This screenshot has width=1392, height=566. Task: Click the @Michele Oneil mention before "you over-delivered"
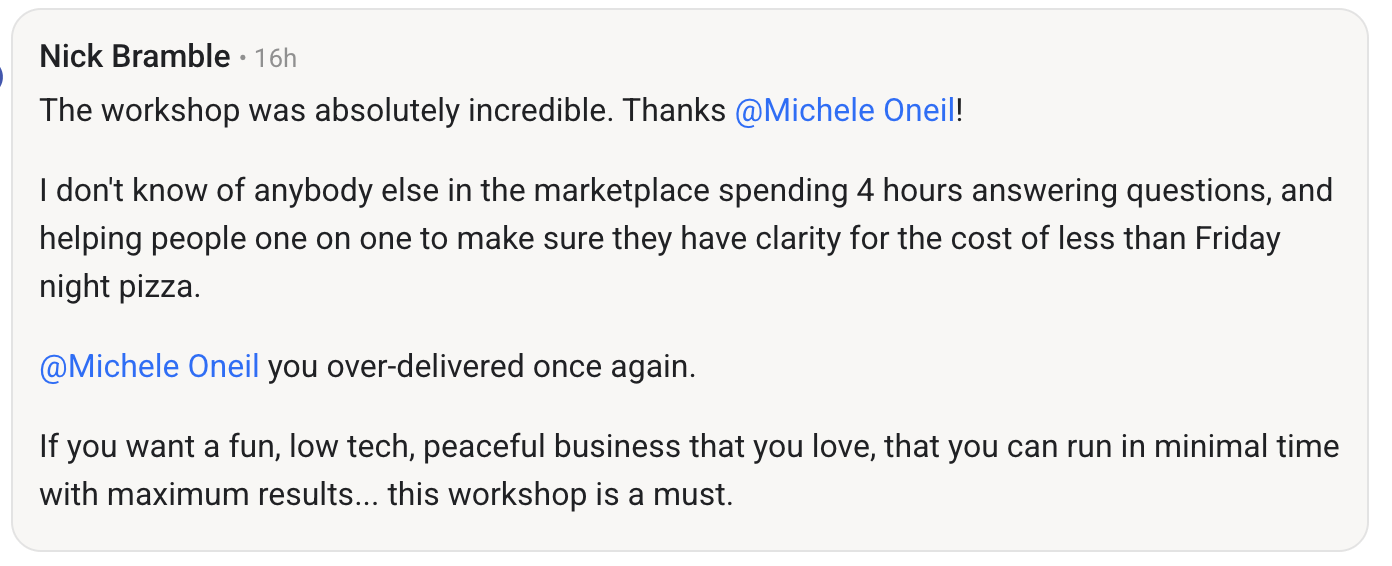tap(149, 367)
